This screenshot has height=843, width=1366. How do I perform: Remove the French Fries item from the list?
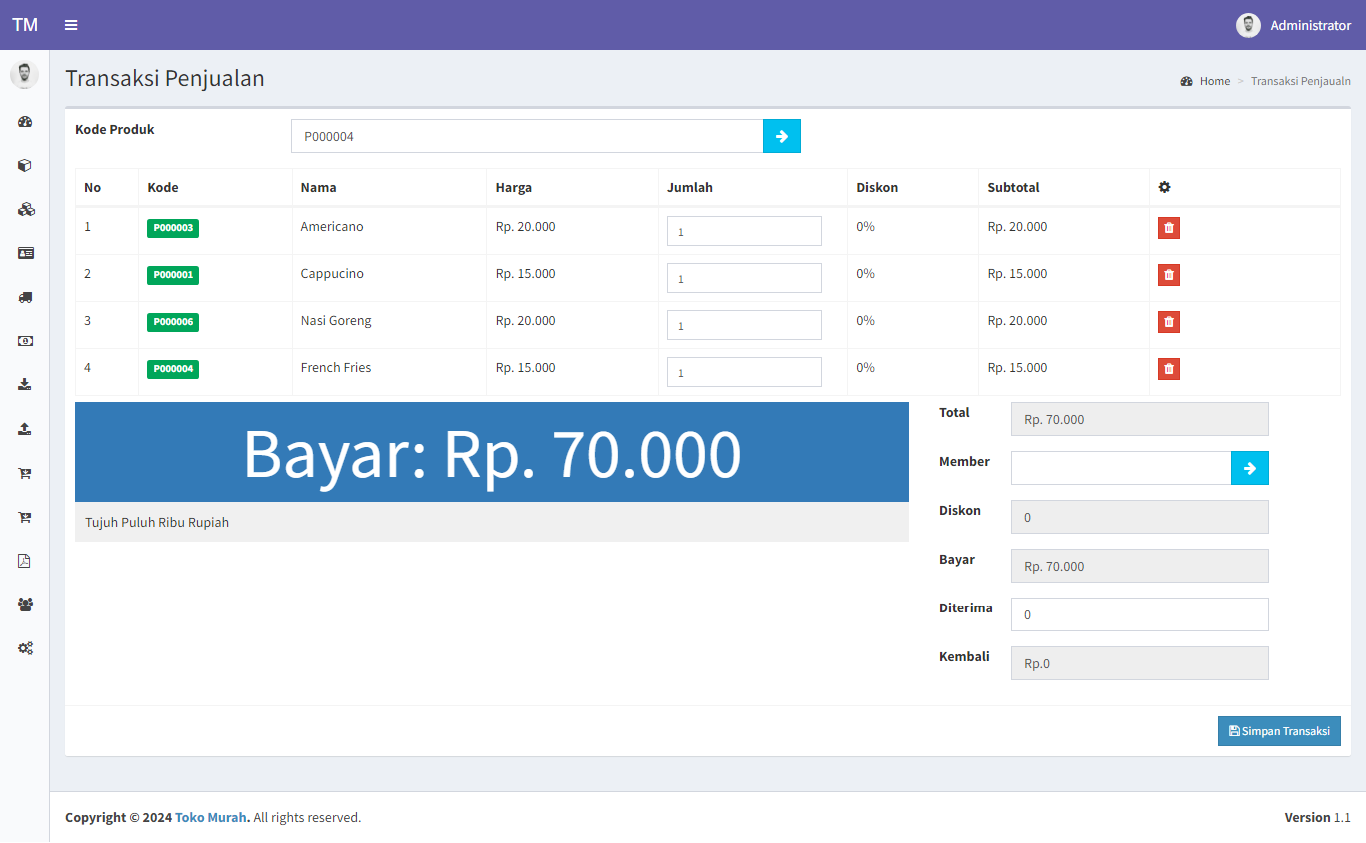(1168, 369)
